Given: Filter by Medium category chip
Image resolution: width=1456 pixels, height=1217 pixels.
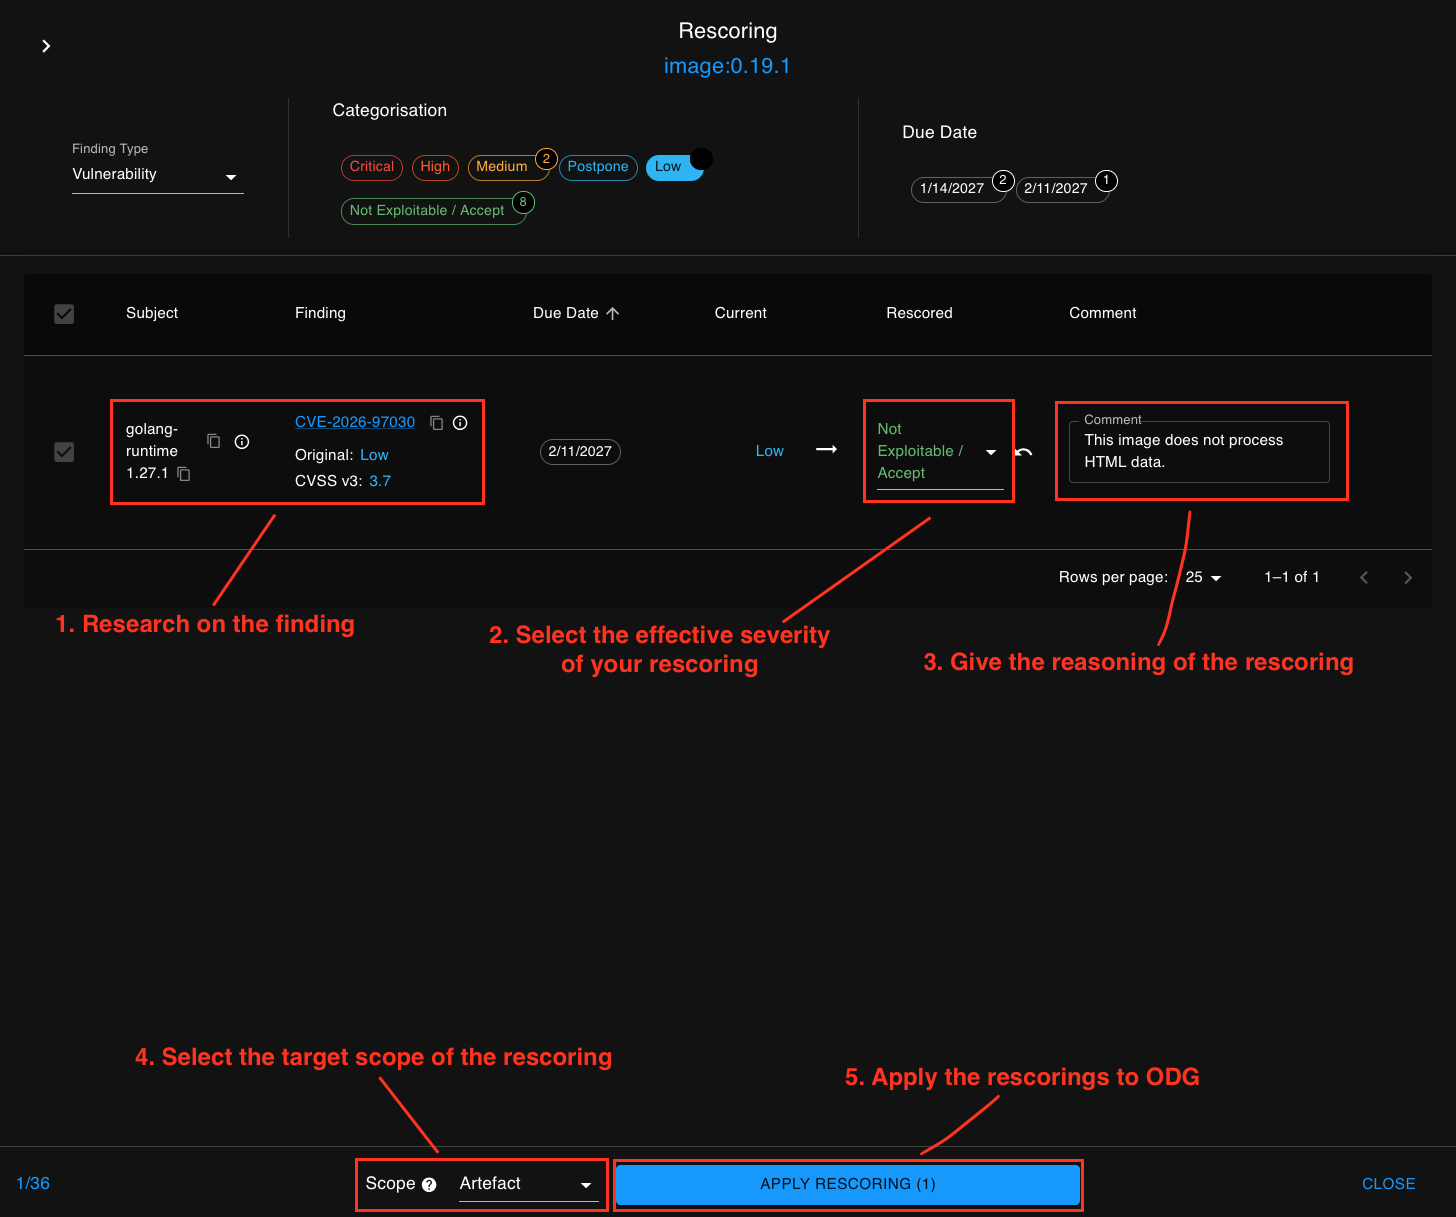Looking at the screenshot, I should [x=508, y=167].
